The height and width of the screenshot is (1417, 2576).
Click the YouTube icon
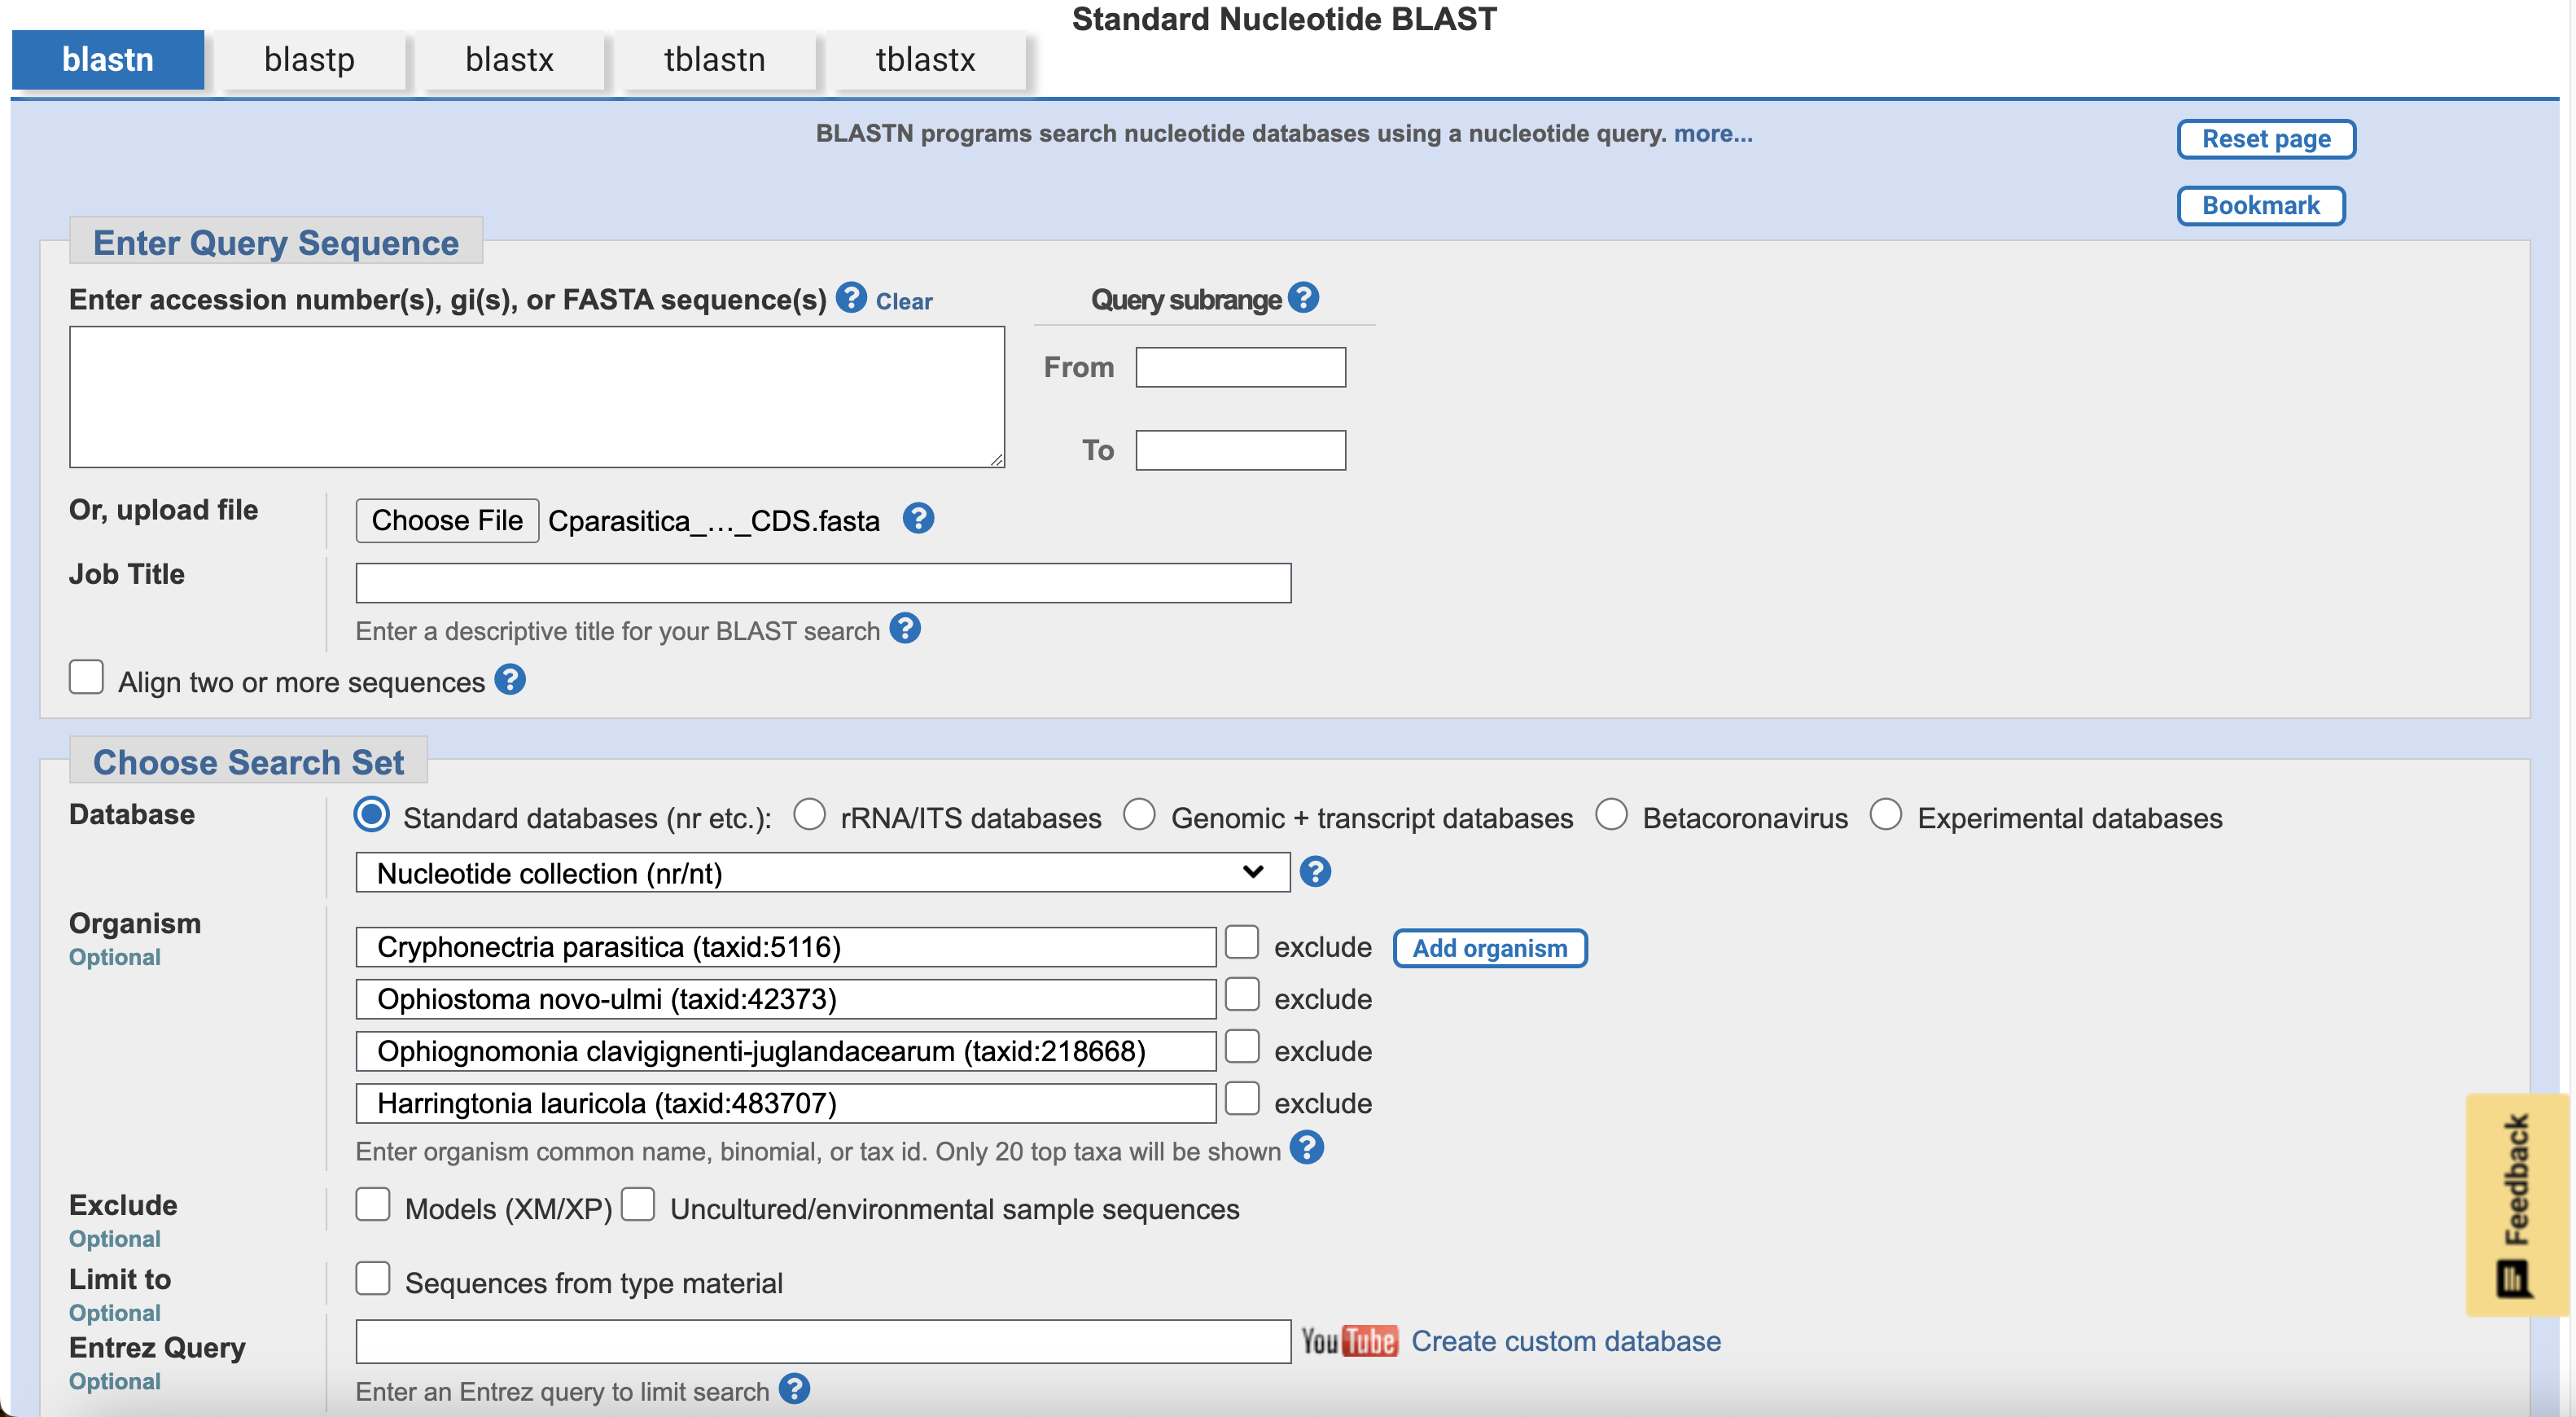(x=1349, y=1341)
